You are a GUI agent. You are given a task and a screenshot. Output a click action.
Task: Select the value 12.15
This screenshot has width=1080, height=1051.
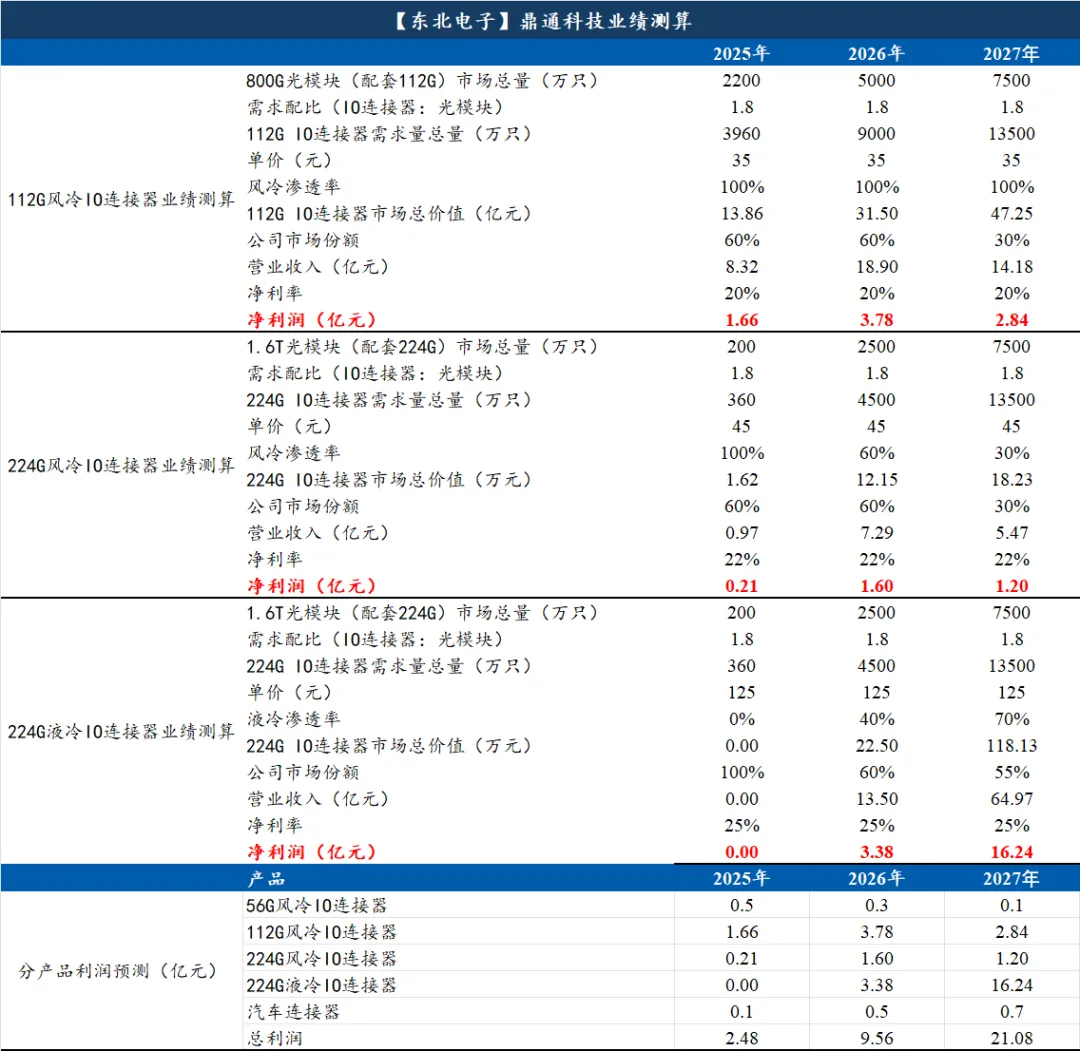click(877, 479)
